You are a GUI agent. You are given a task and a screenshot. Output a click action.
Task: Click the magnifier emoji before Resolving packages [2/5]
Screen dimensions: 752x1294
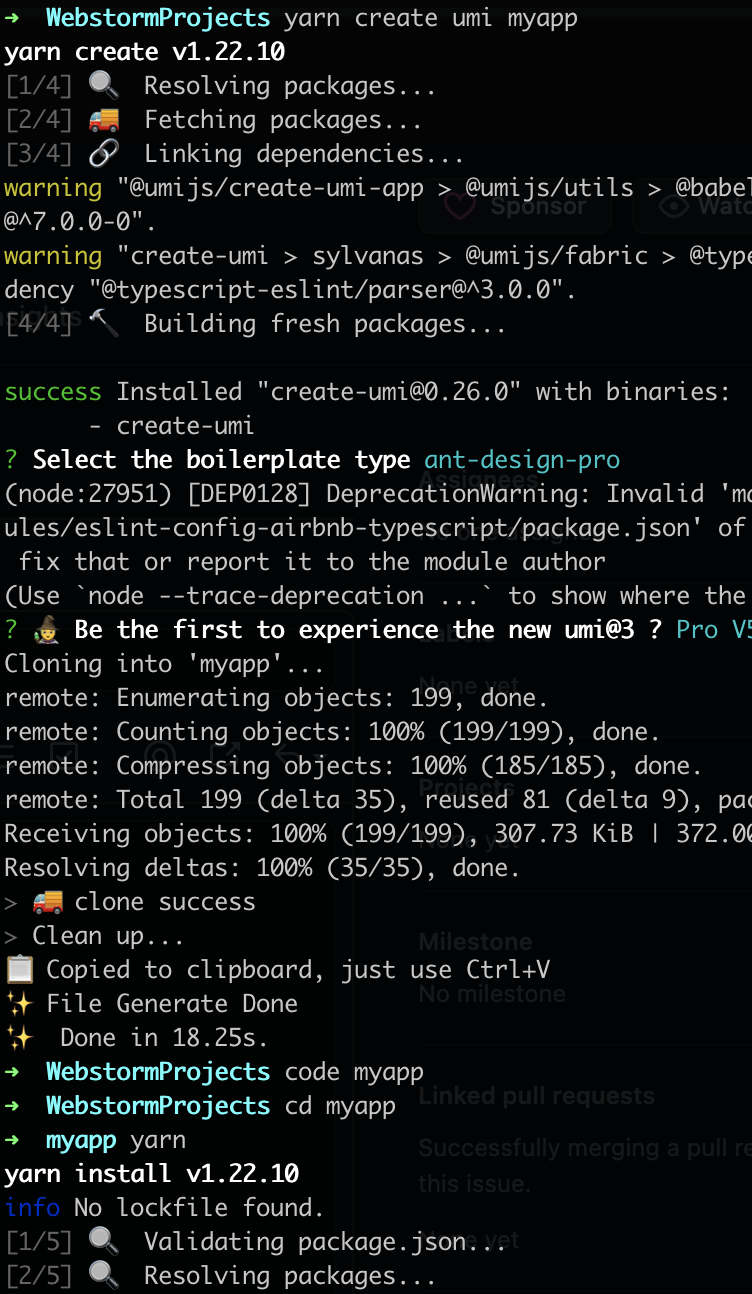pos(103,1276)
